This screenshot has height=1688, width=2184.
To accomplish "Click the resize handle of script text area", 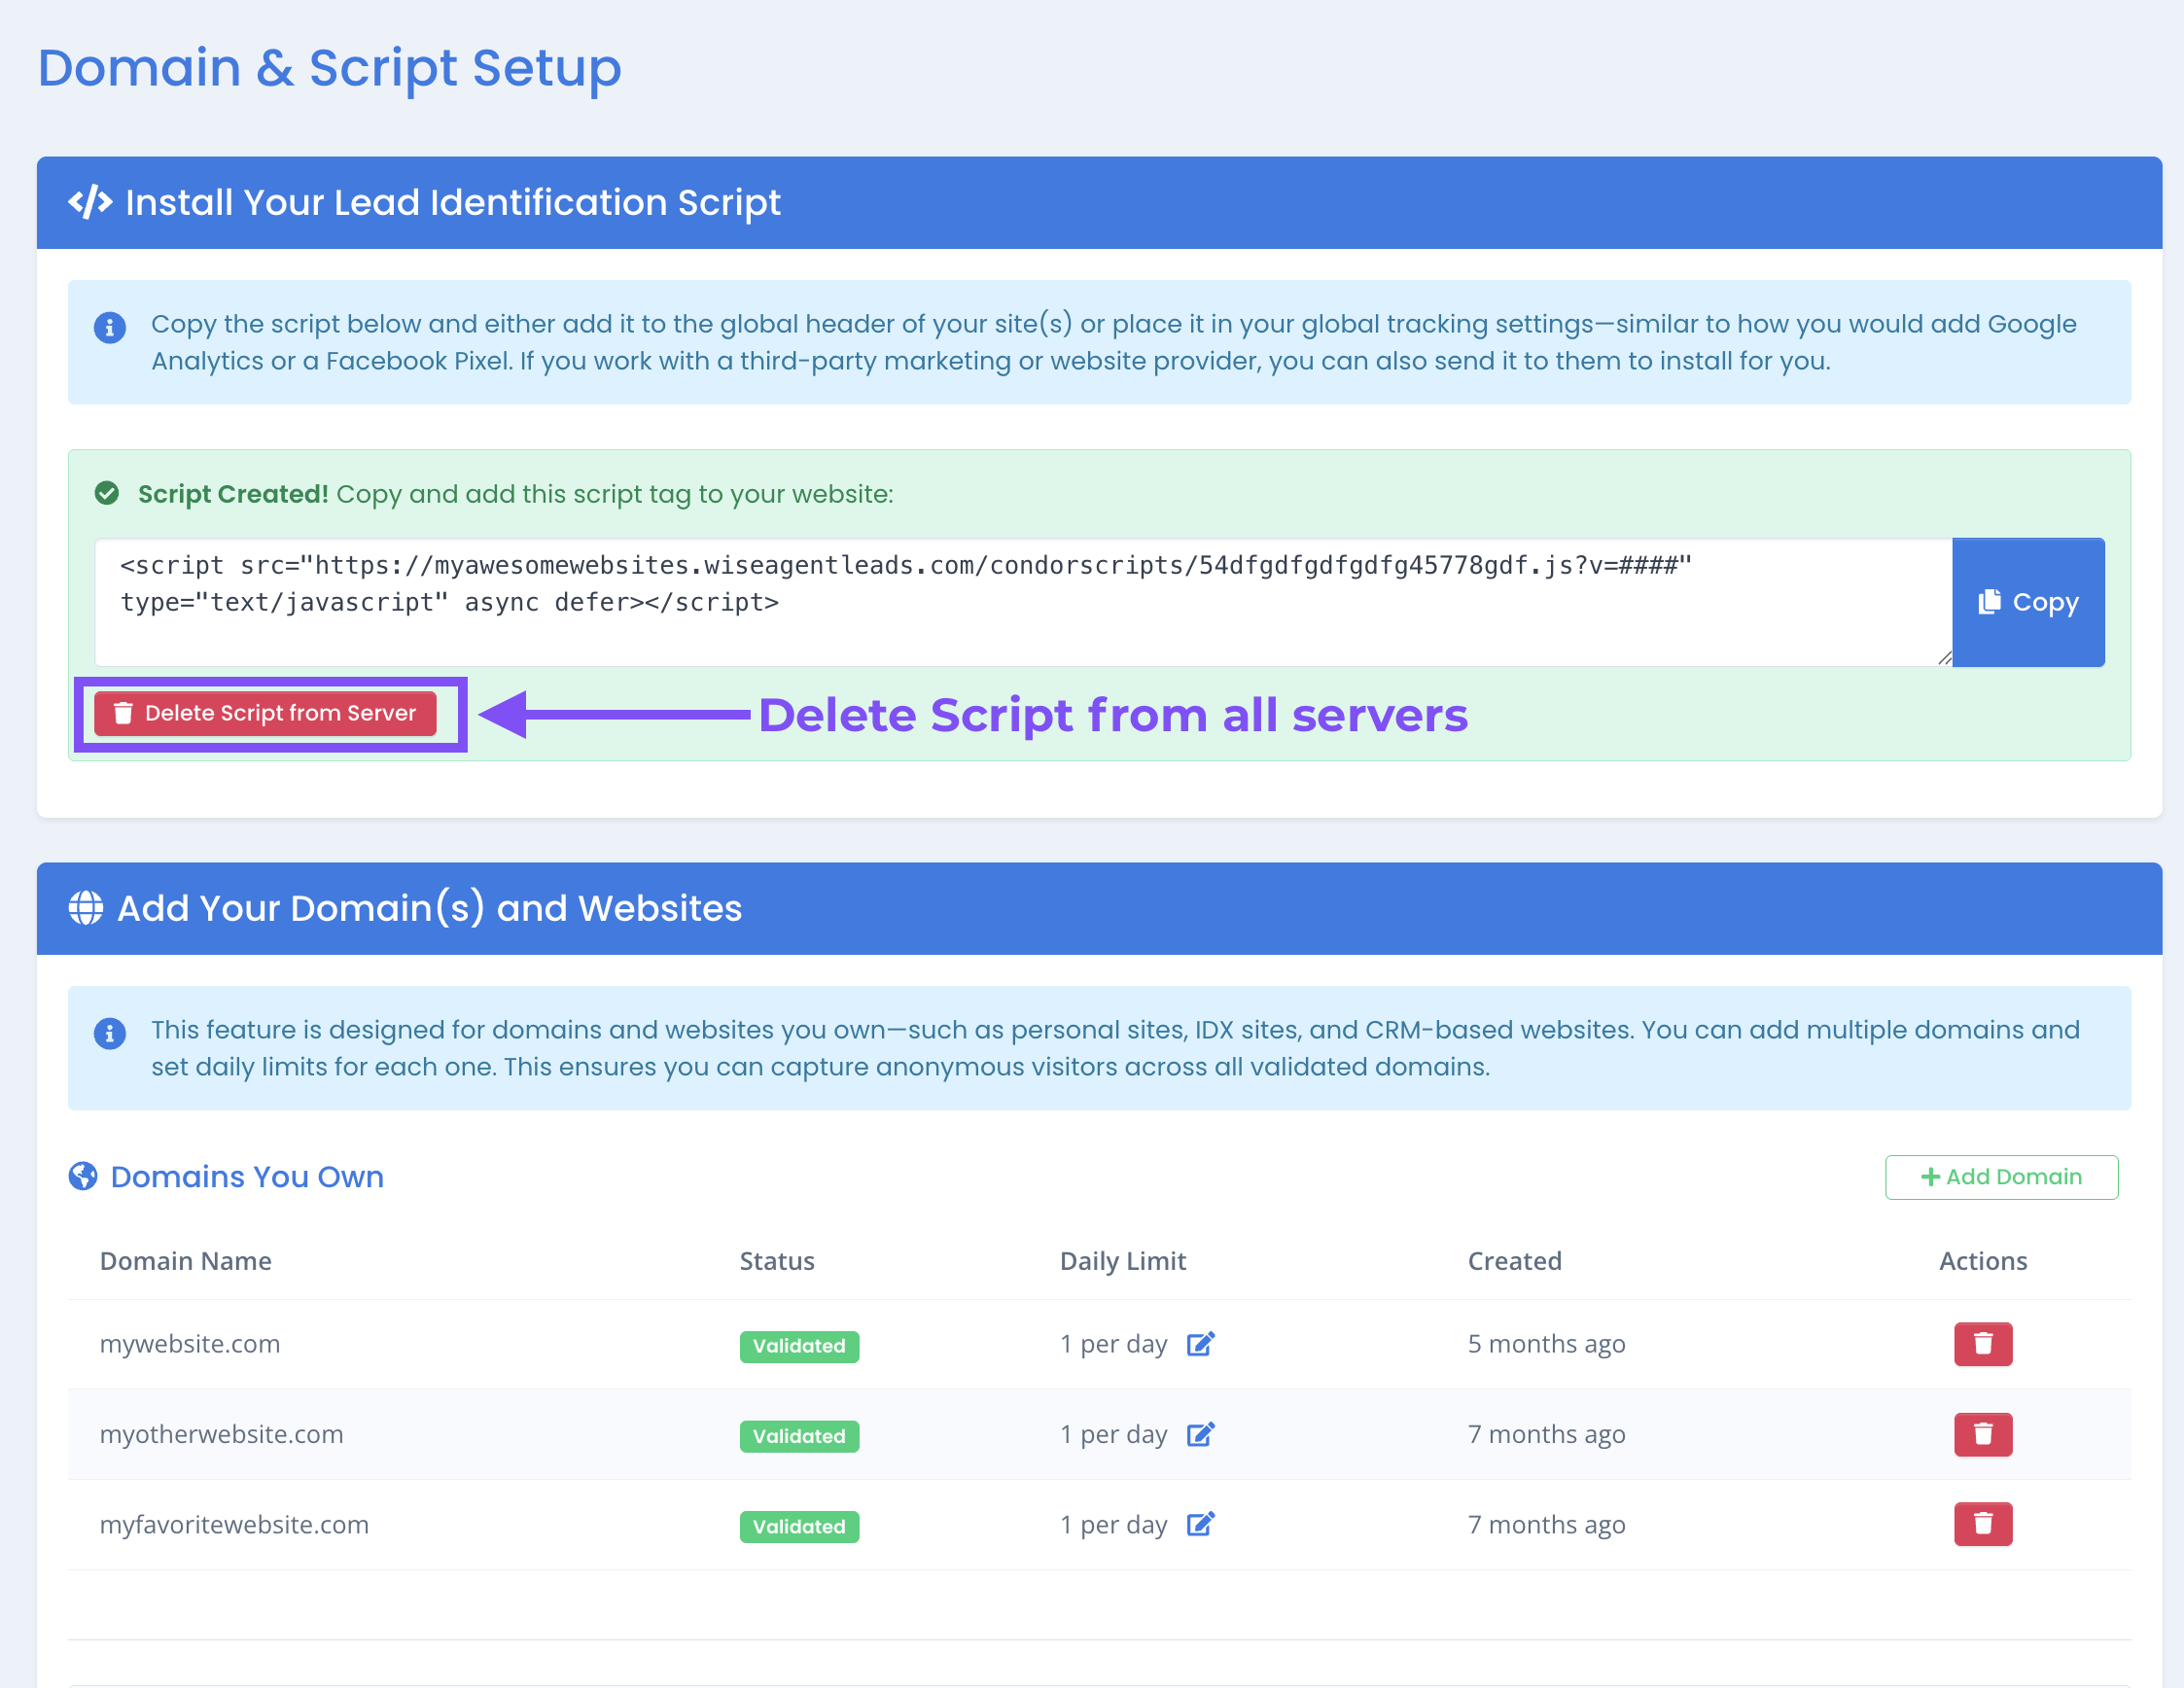I will pos(1944,657).
